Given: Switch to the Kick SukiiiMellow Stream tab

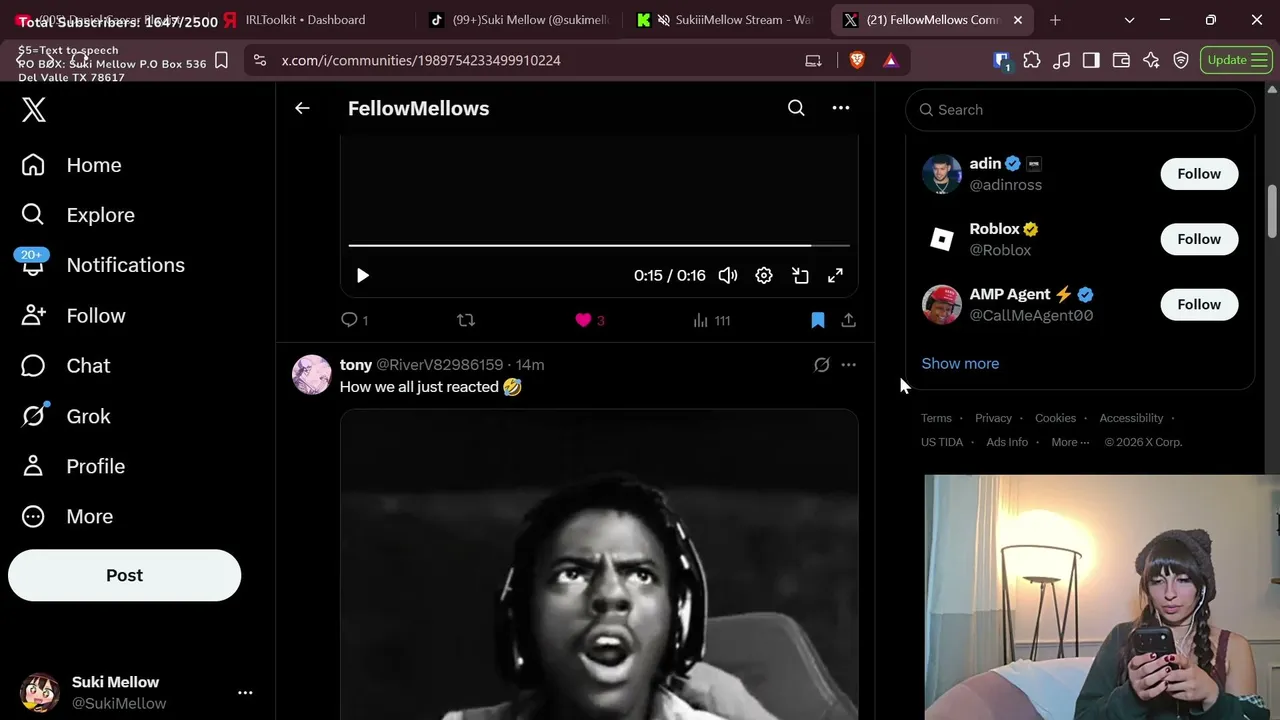Looking at the screenshot, I should coord(725,20).
